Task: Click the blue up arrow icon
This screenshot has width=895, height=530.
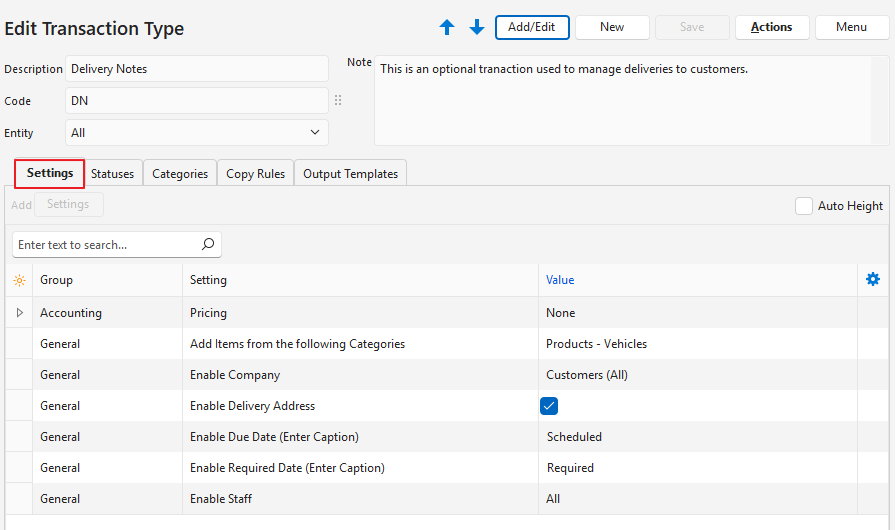Action: pos(447,28)
